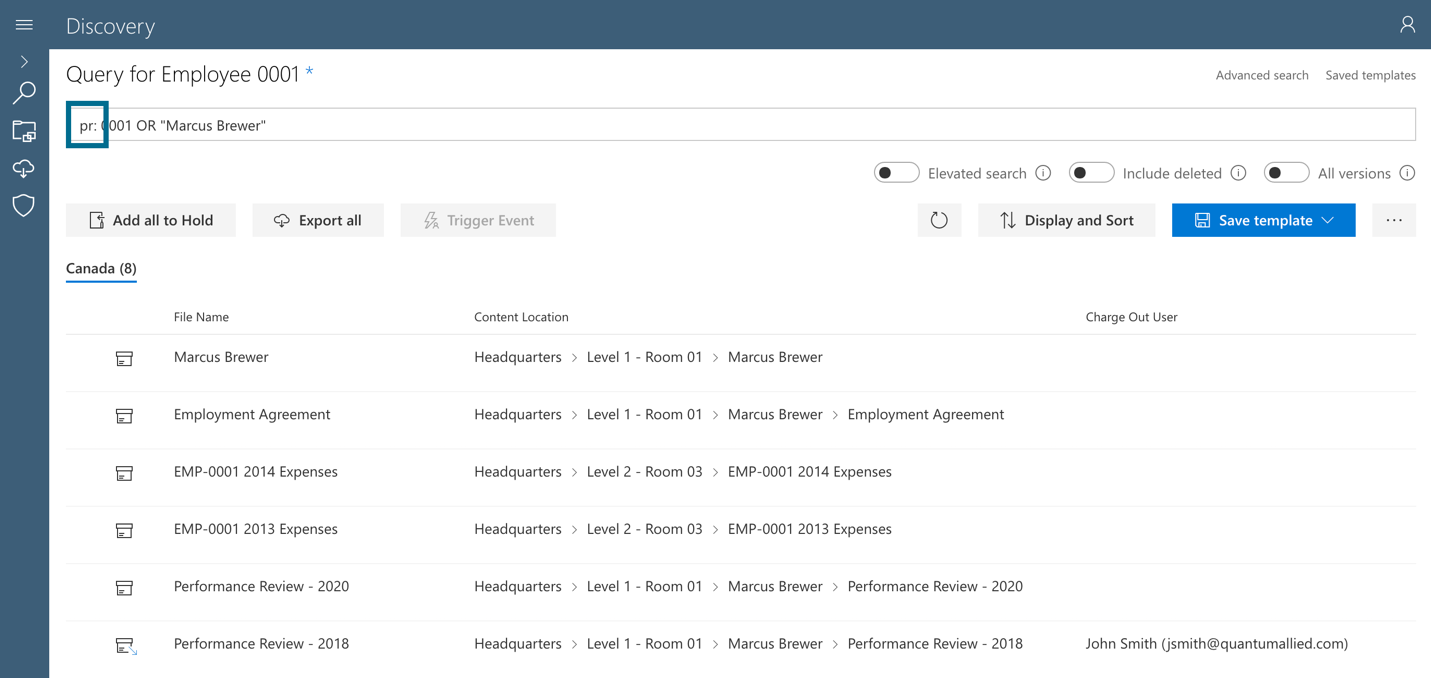The height and width of the screenshot is (678, 1431).
Task: Turn on Include deleted toggle
Action: point(1091,173)
